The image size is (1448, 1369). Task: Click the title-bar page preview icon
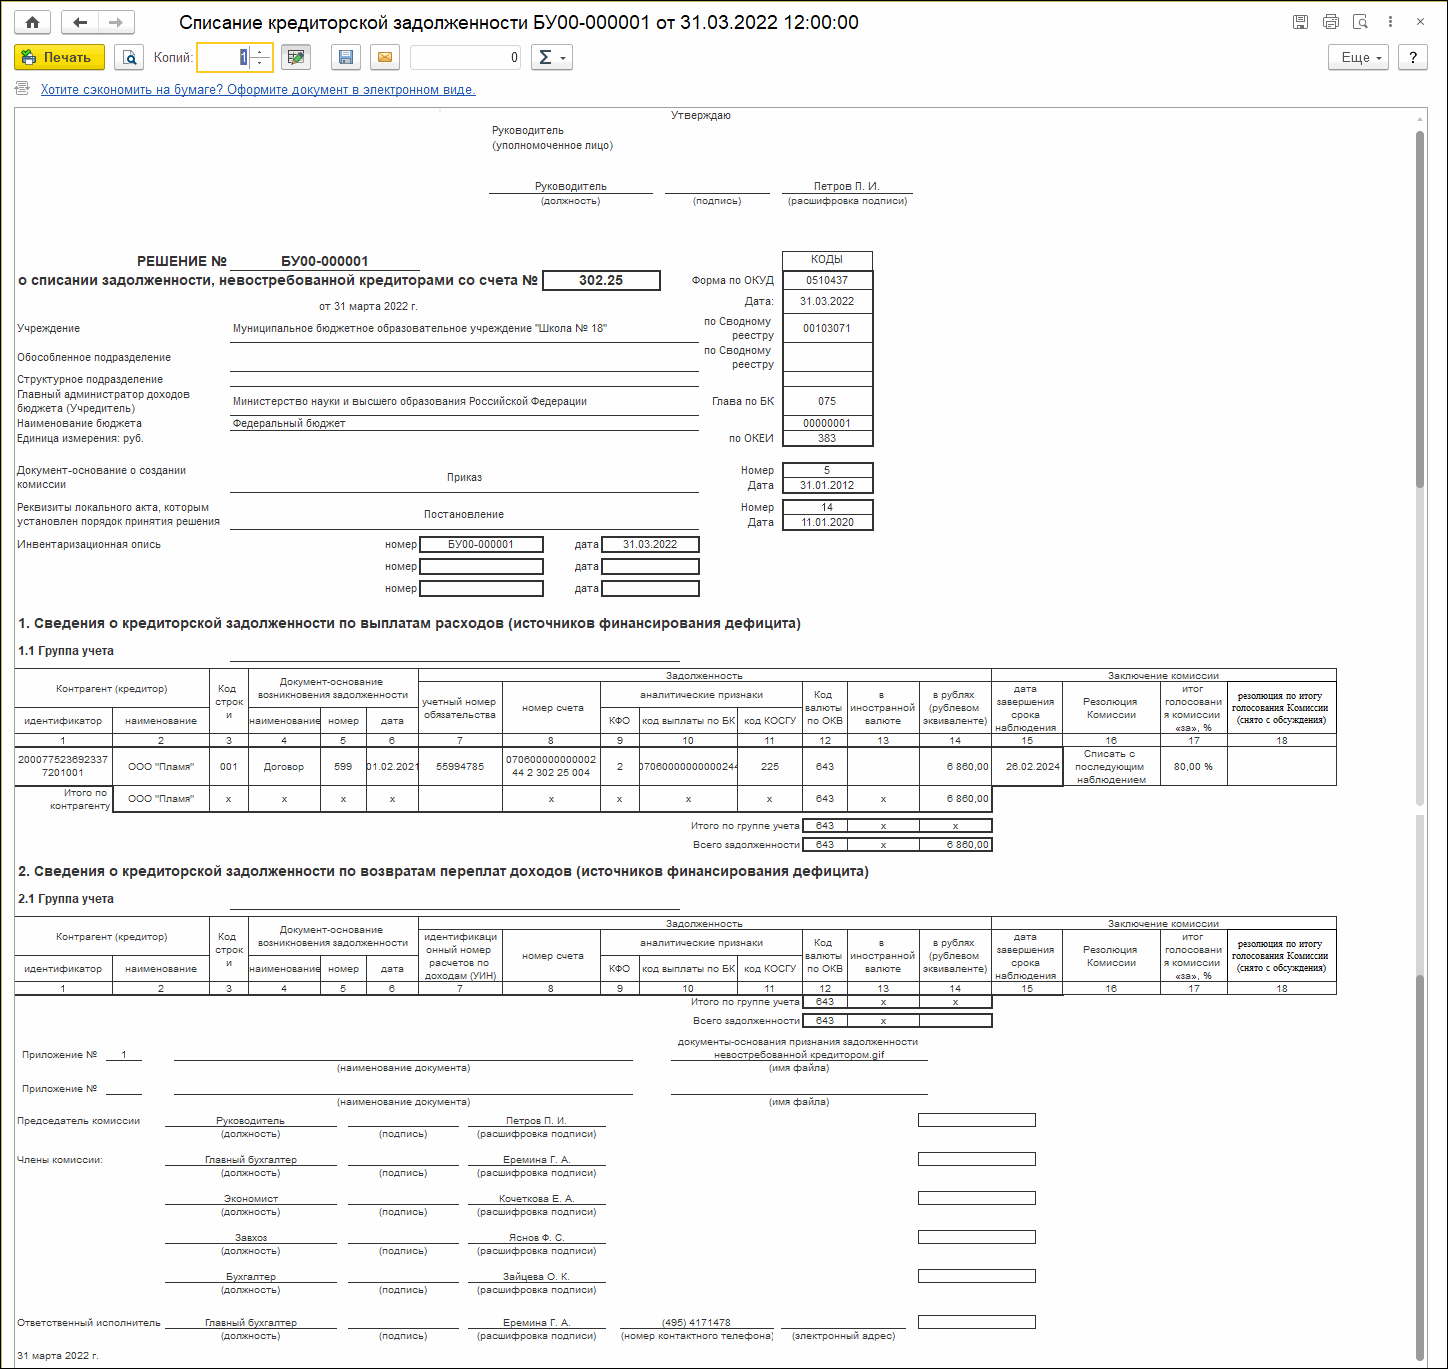(x=1360, y=22)
